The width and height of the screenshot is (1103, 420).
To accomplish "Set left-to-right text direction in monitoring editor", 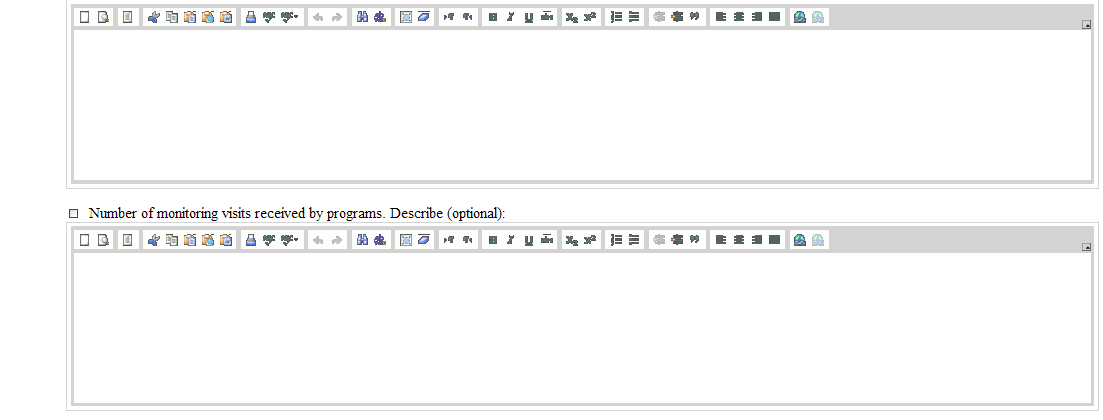I will coord(449,240).
